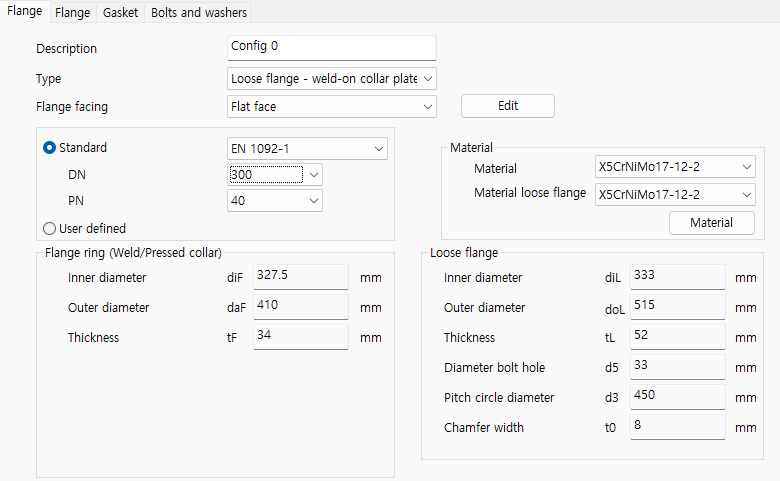Expand the Flange facing dropdown
780x481 pixels.
coord(332,106)
